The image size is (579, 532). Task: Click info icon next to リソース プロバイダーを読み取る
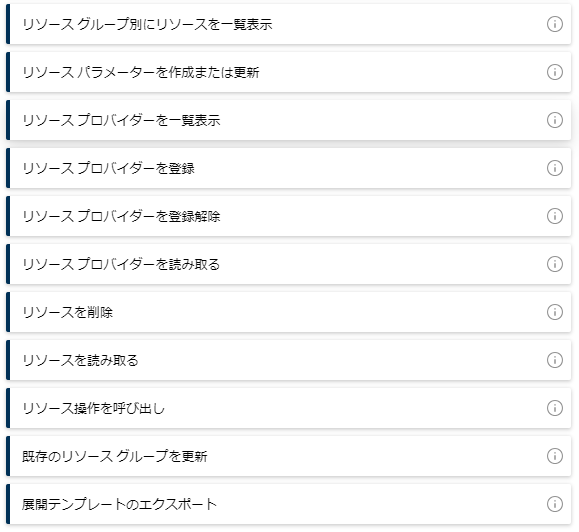pyautogui.click(x=554, y=264)
